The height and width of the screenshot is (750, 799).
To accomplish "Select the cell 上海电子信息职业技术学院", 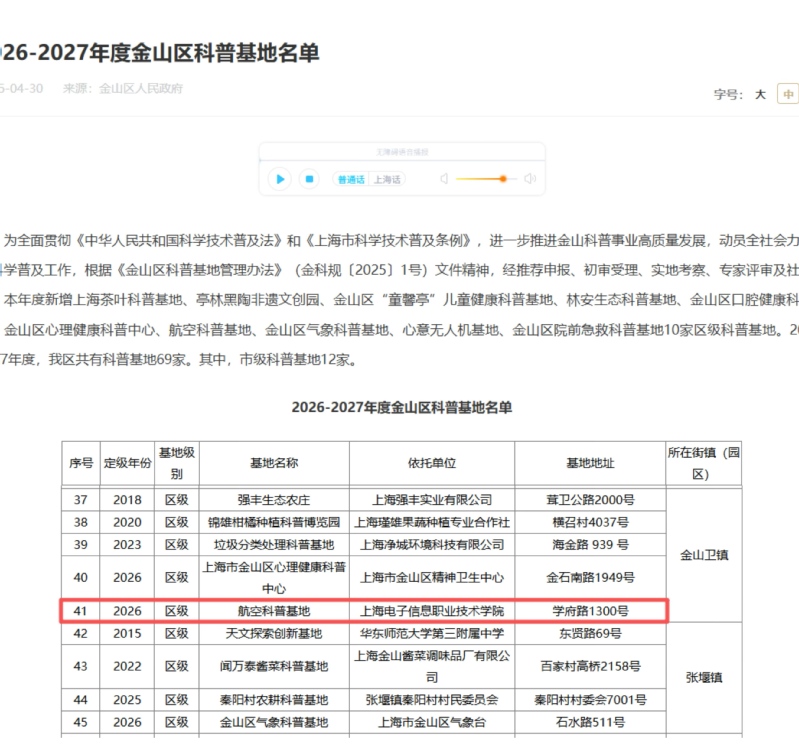I will click(432, 611).
